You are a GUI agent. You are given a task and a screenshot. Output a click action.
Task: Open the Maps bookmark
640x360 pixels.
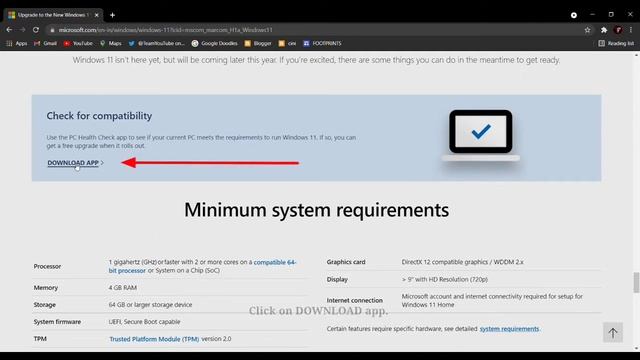pos(111,43)
